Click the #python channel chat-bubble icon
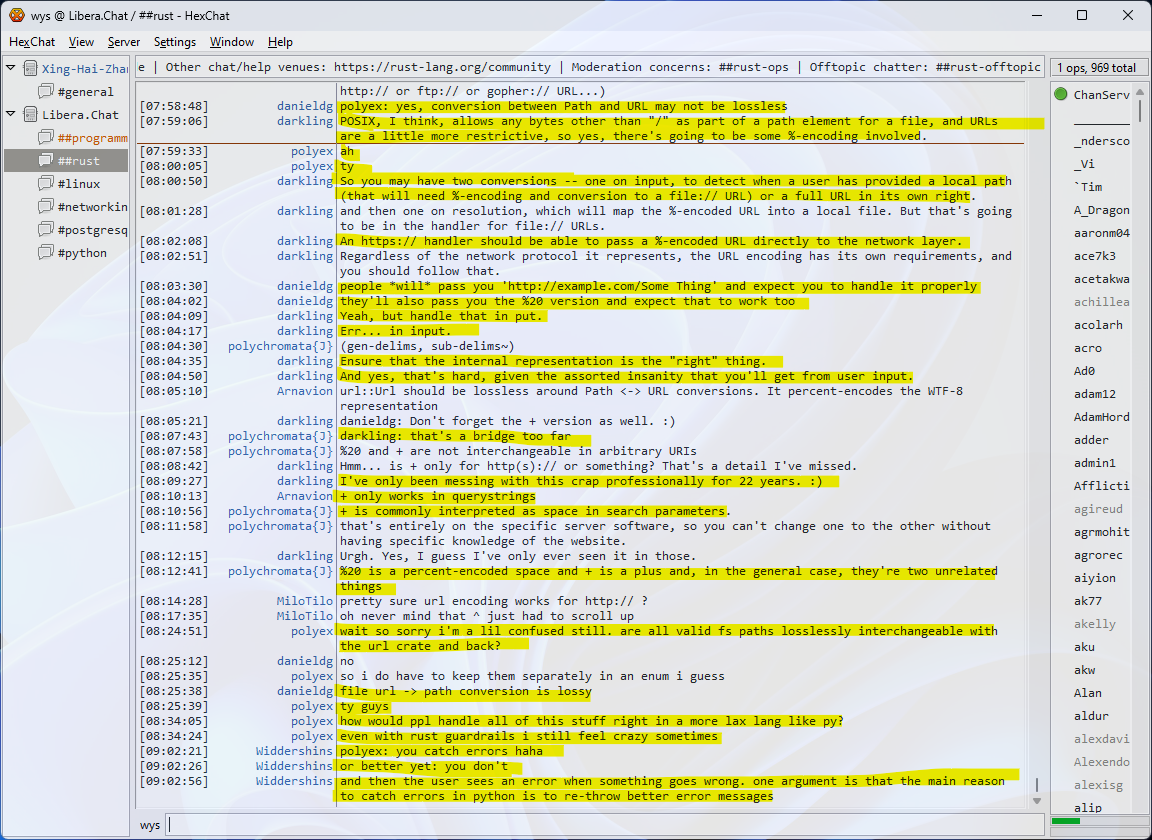 [46, 253]
